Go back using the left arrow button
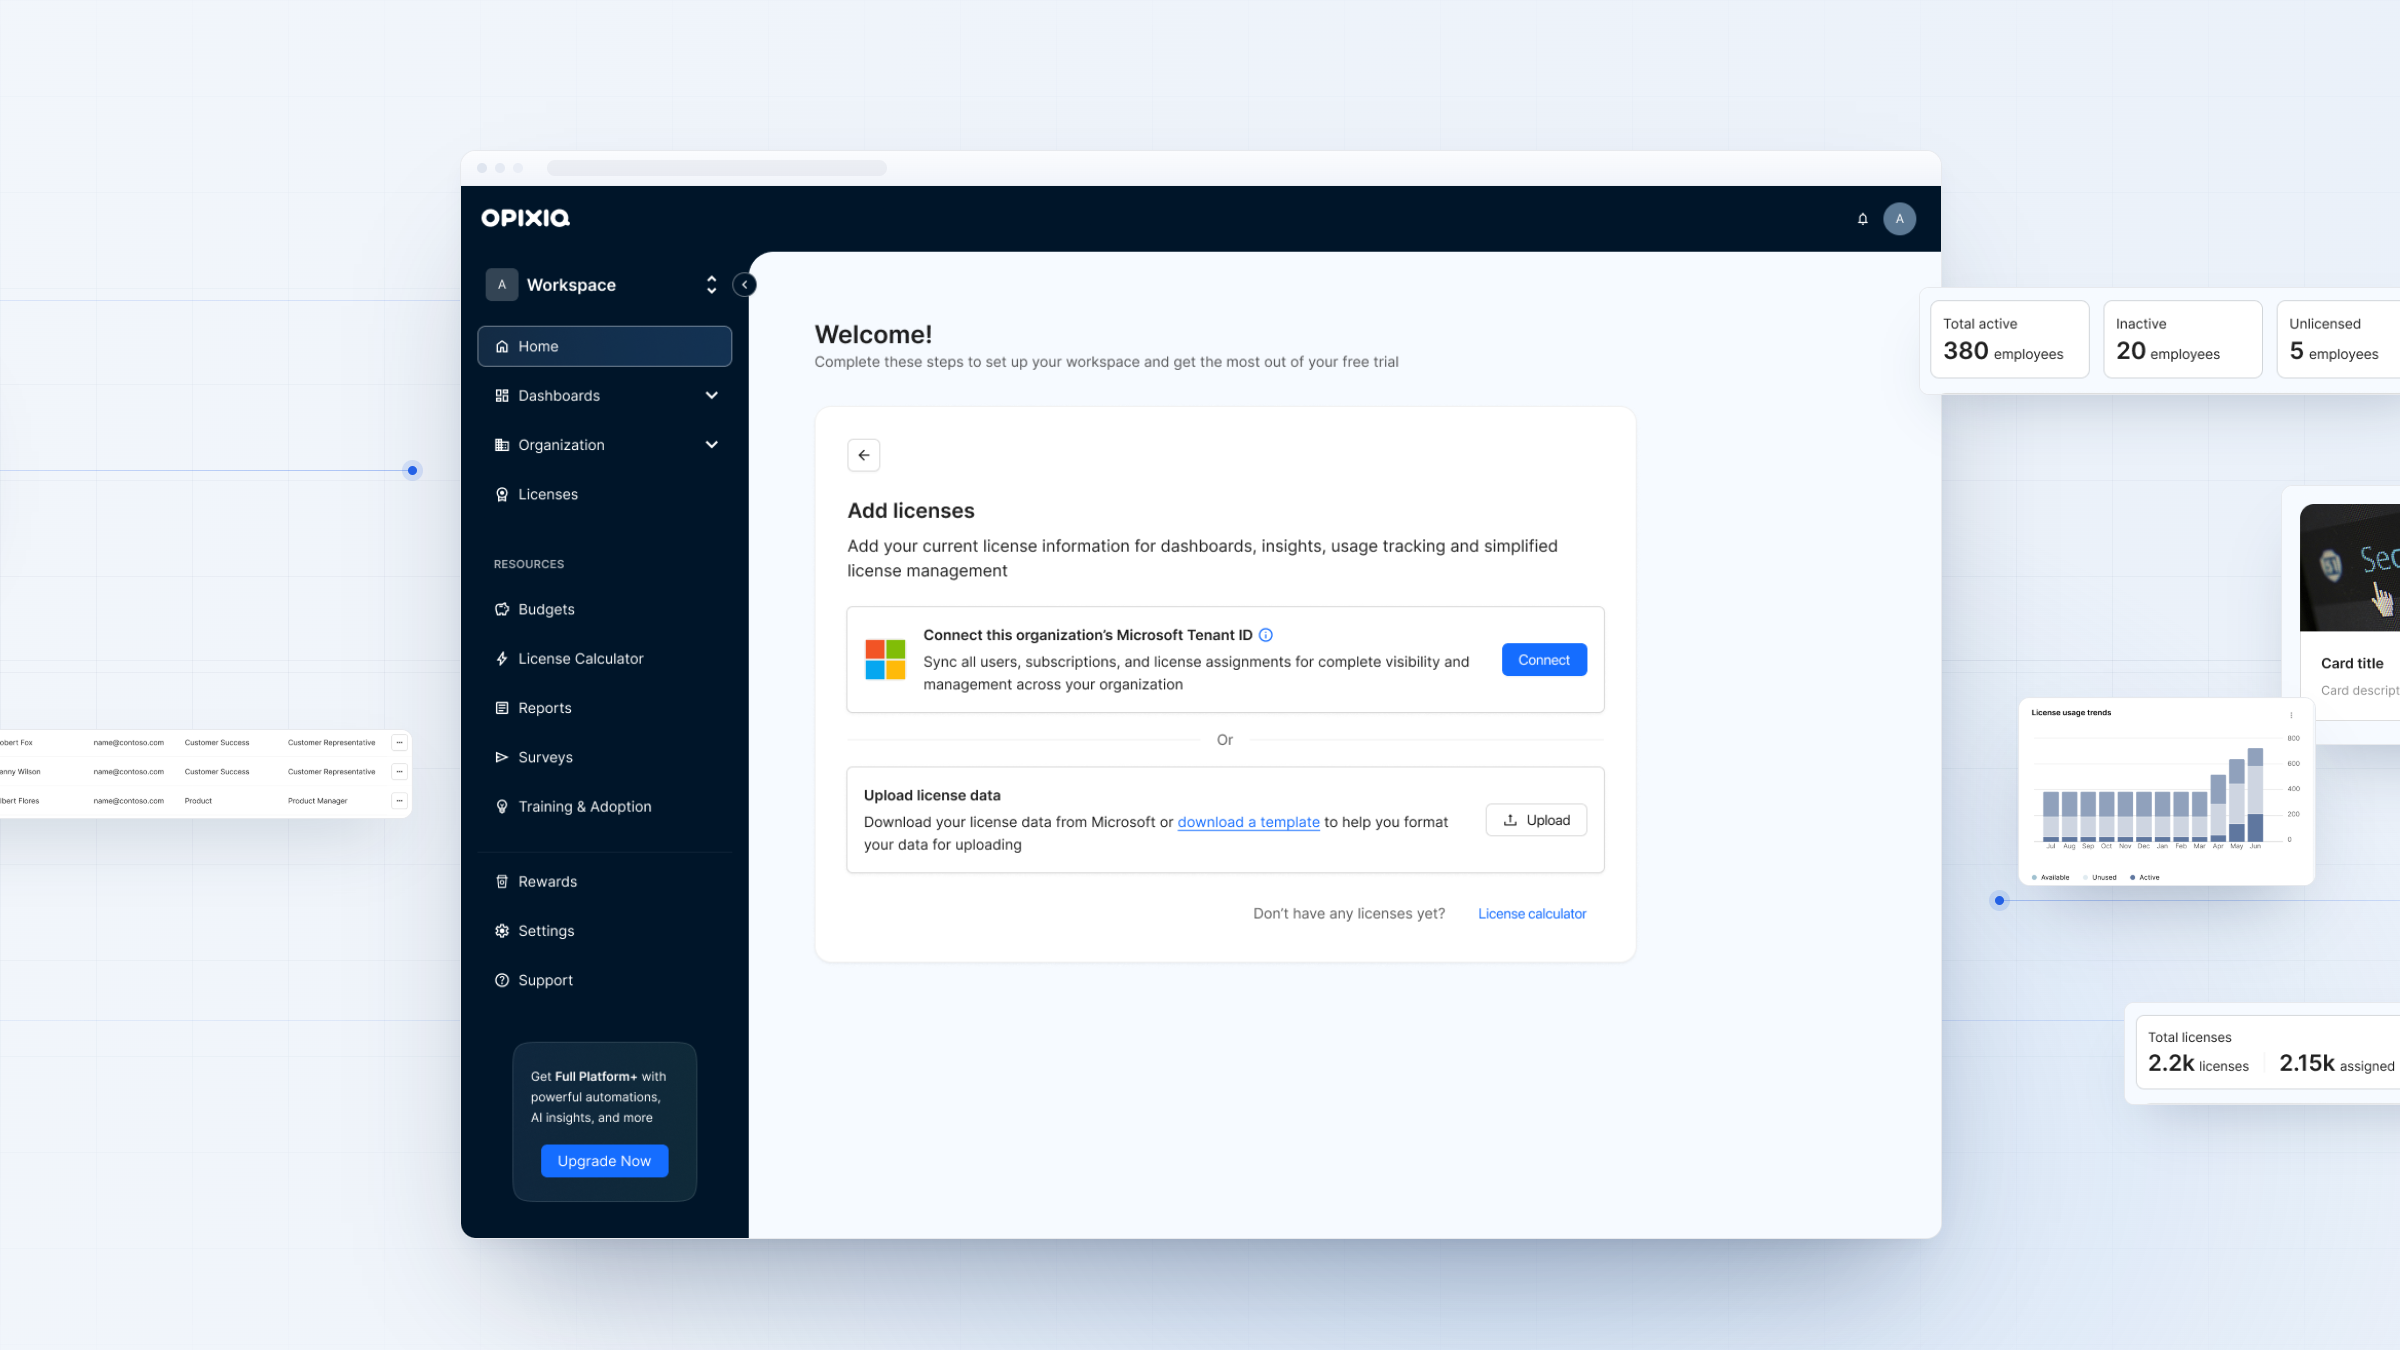Viewport: 2400px width, 1350px height. [864, 455]
